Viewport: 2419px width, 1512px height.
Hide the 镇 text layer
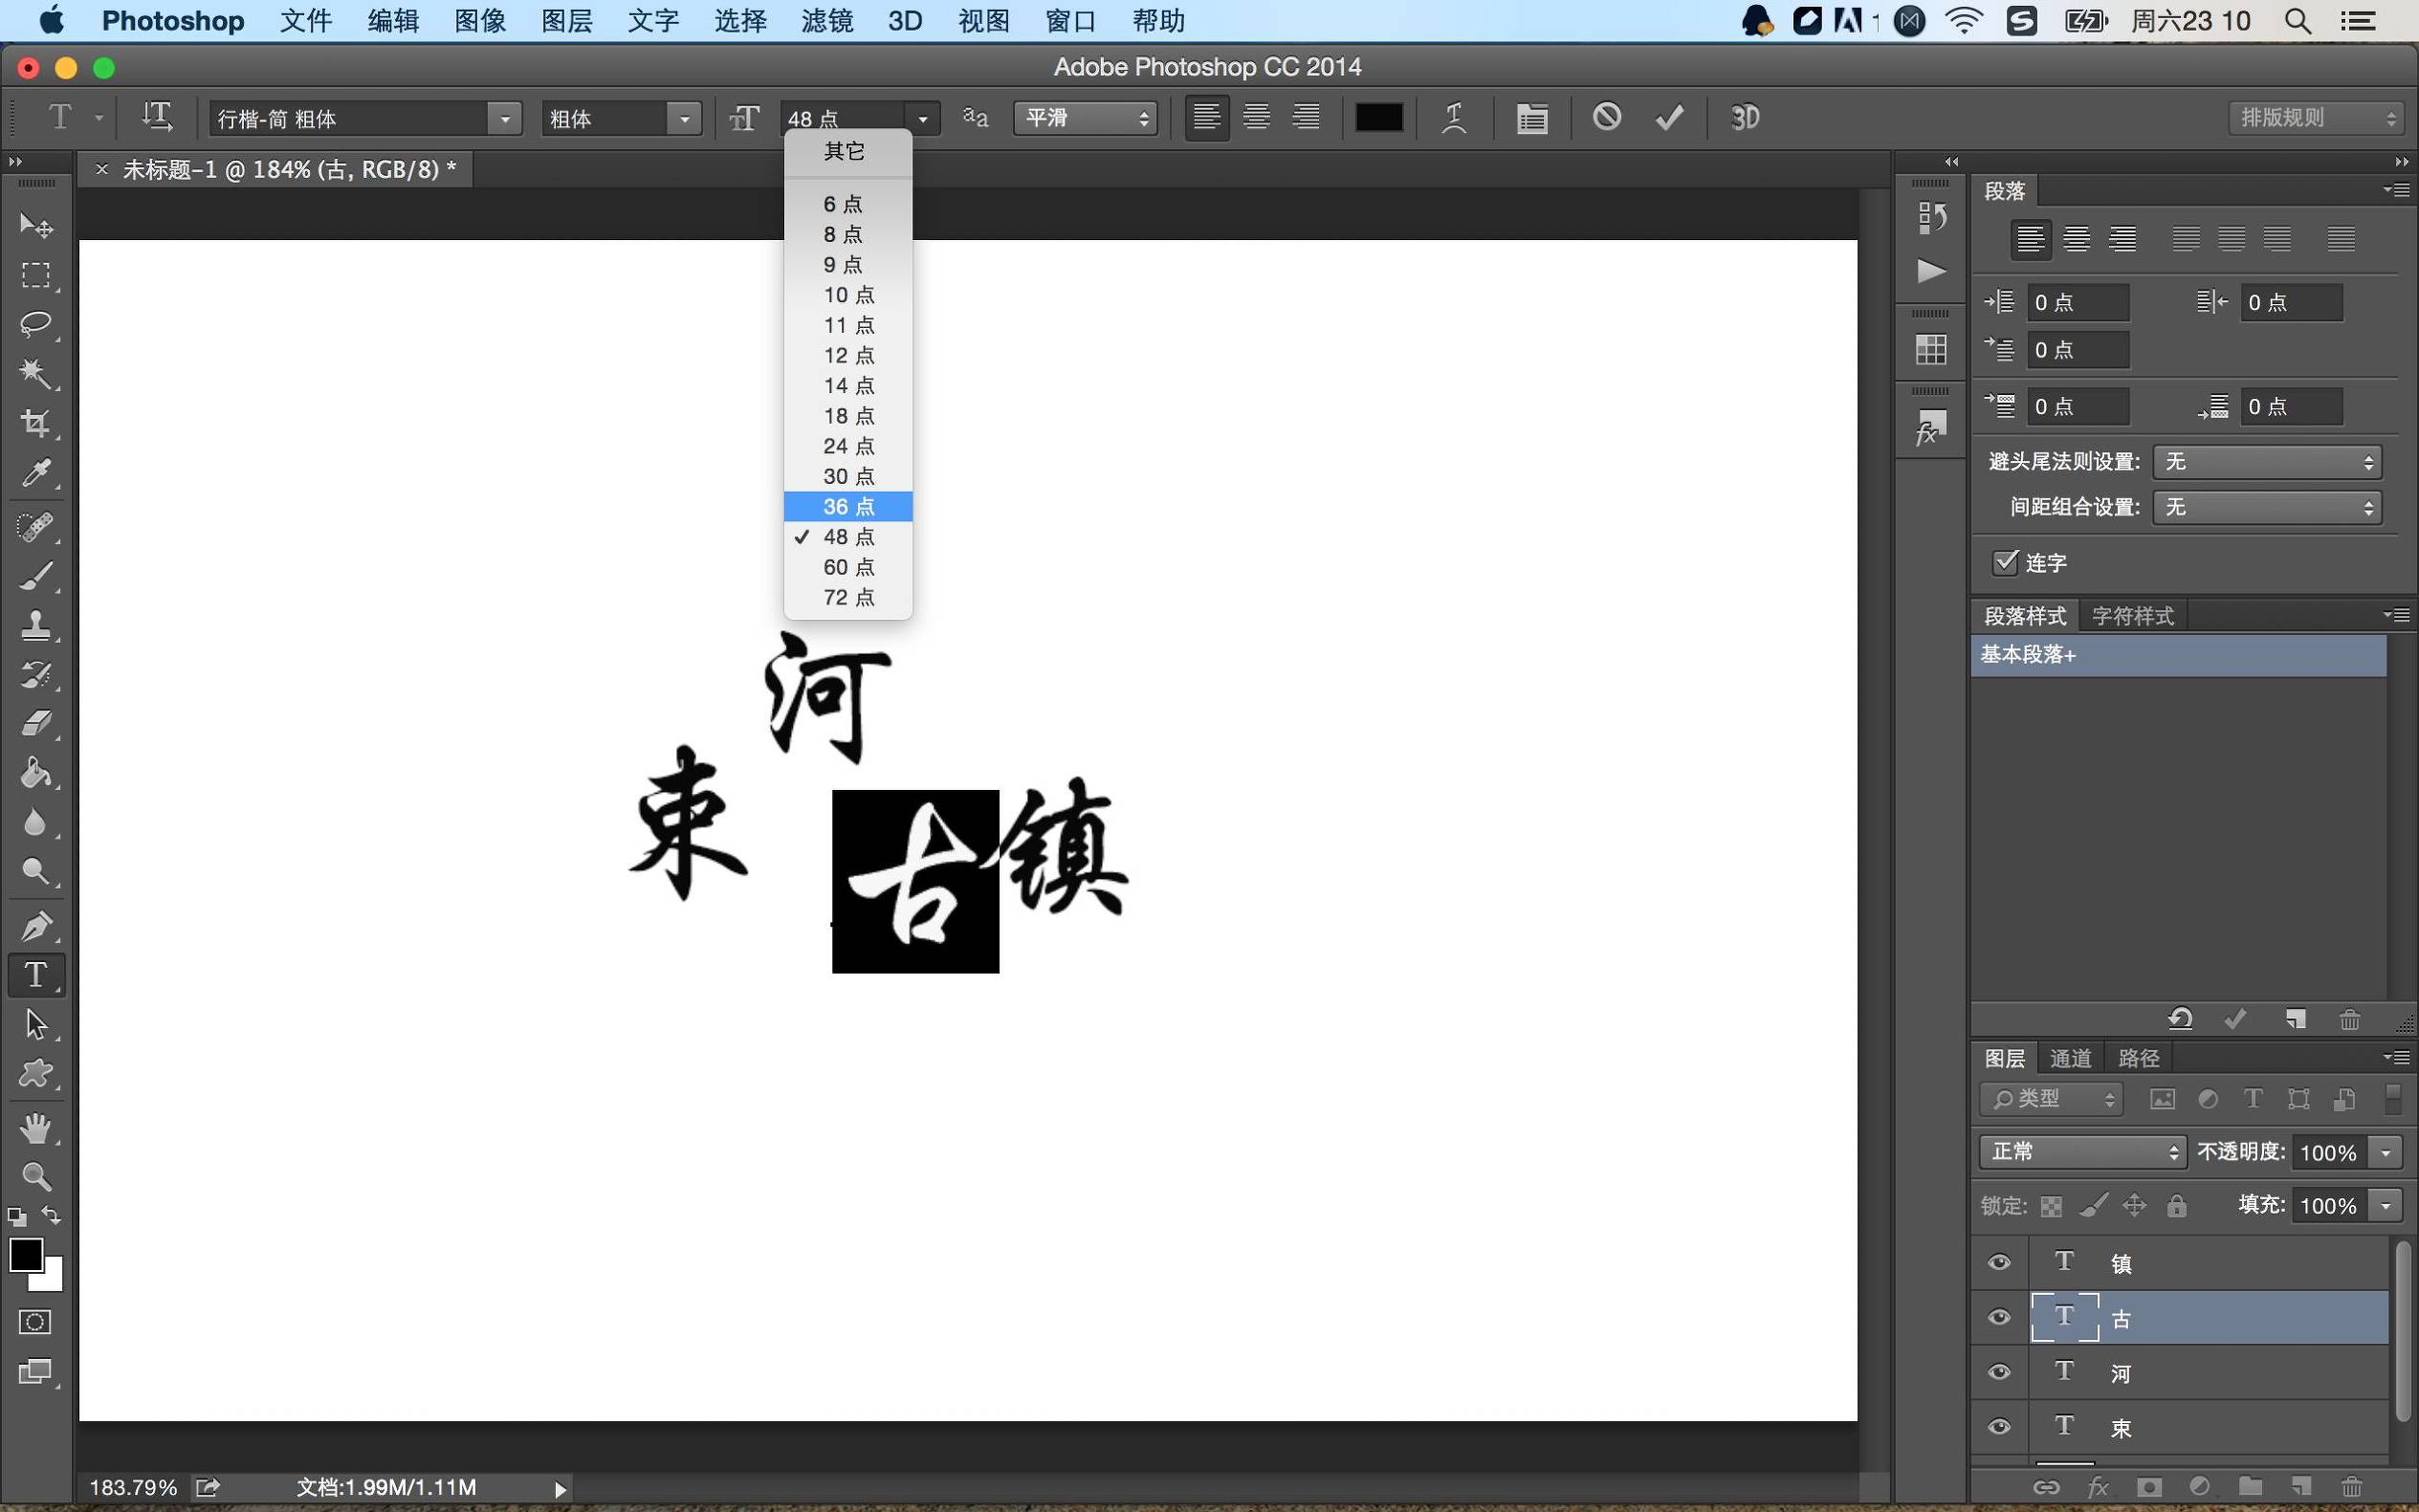click(x=1998, y=1262)
